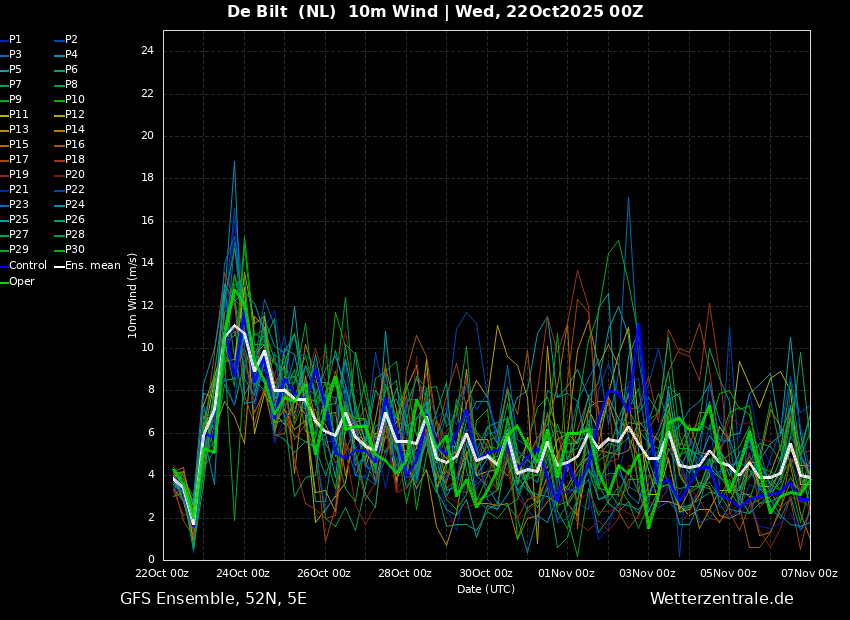
Task: Select the P12 legend label
Action: point(75,115)
